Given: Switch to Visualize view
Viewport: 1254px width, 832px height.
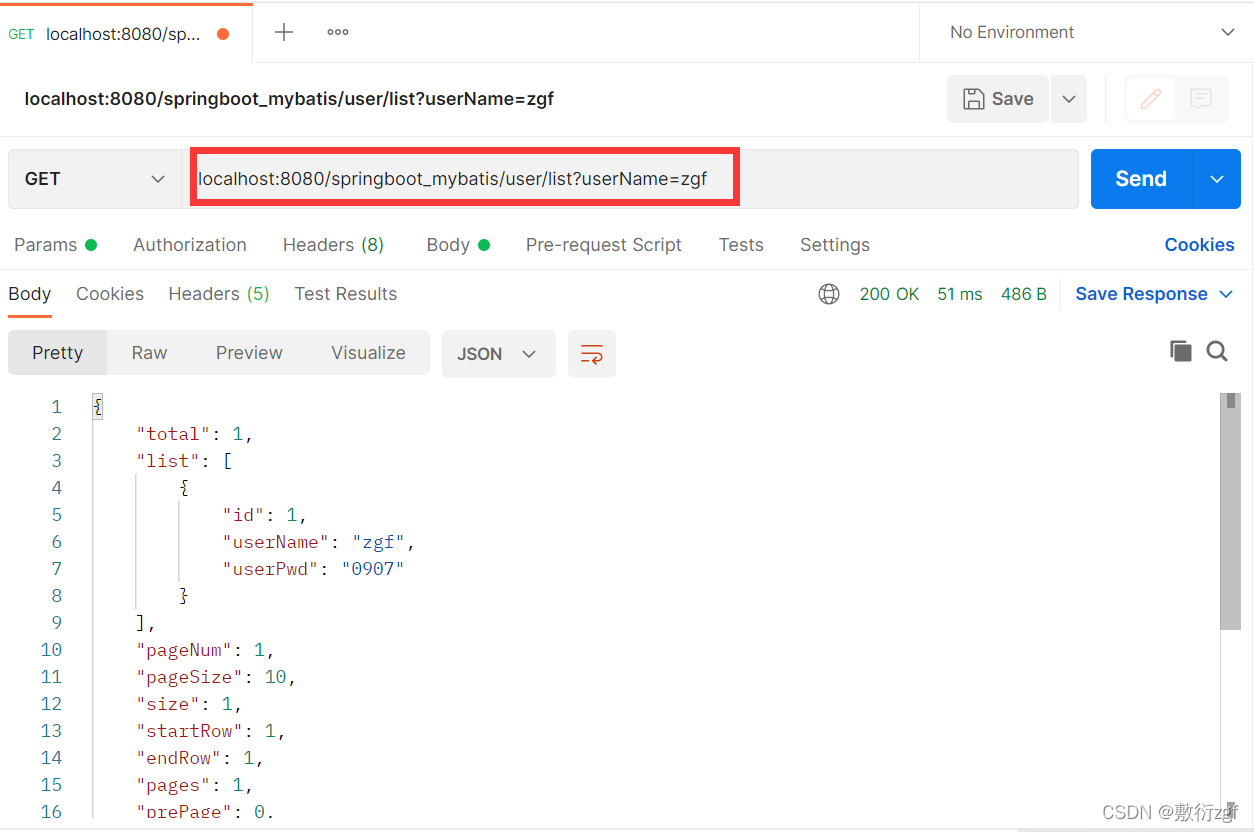Looking at the screenshot, I should click(369, 353).
